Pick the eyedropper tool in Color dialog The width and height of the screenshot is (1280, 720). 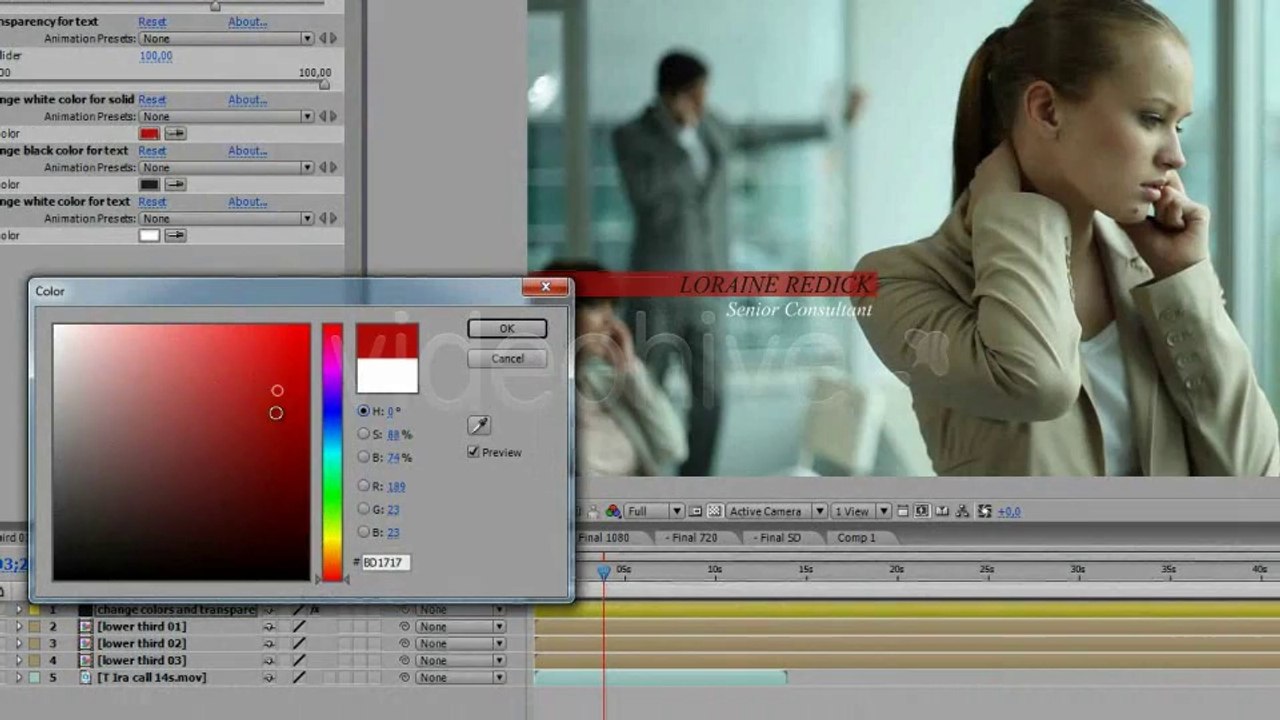pyautogui.click(x=479, y=426)
